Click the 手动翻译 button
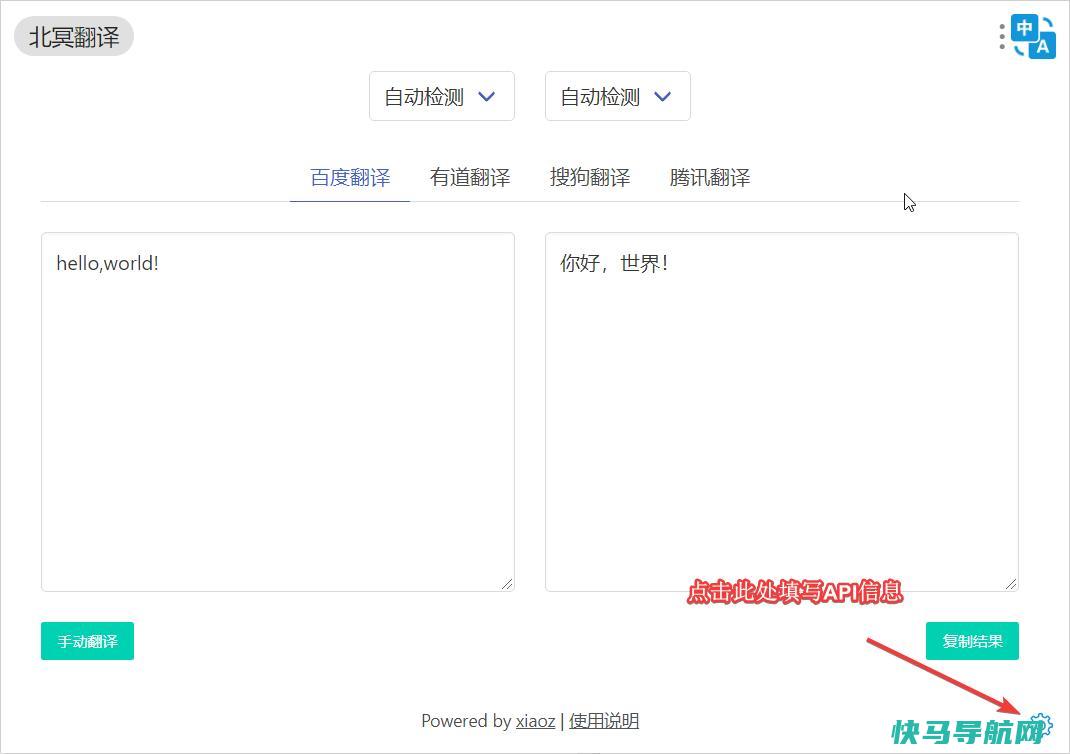 (87, 641)
